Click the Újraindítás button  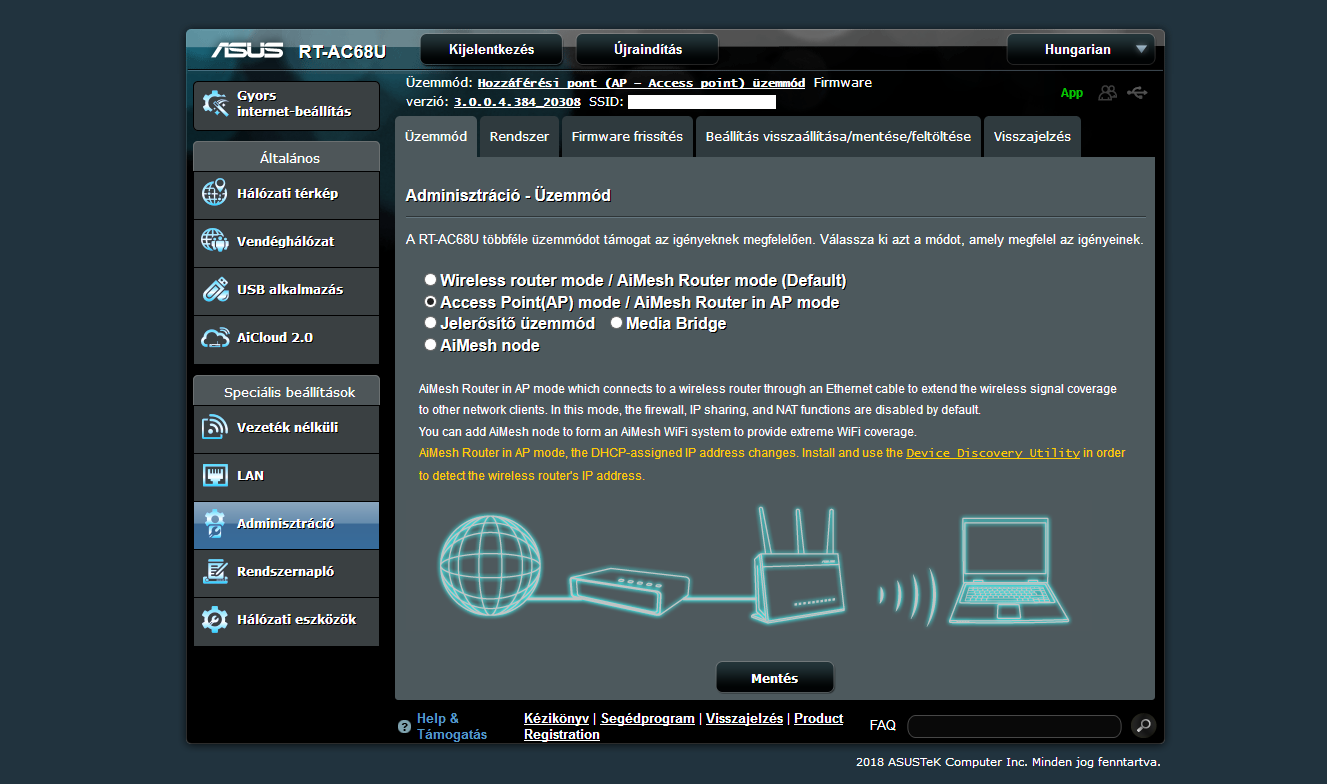coord(647,50)
